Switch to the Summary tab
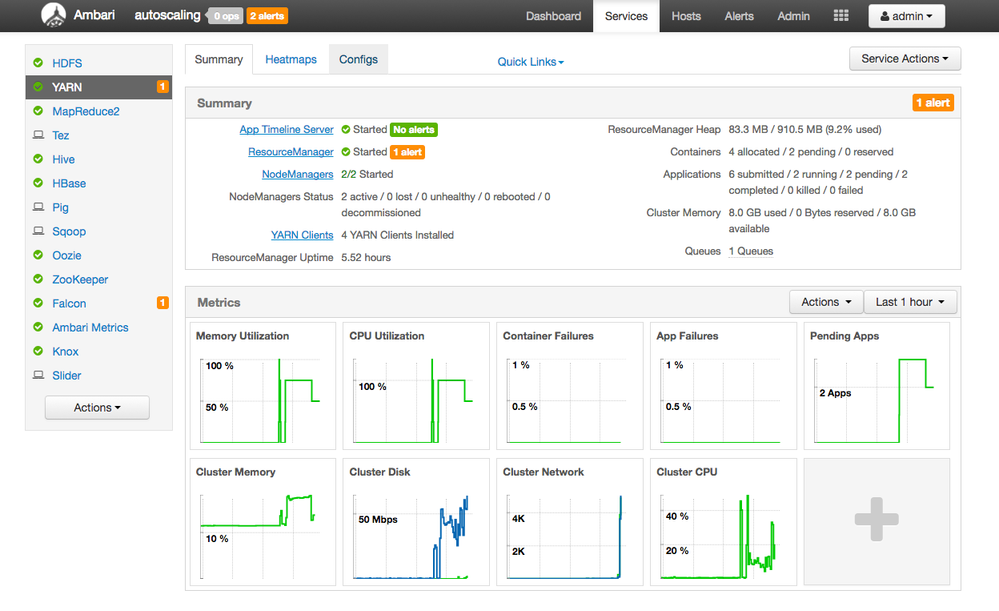The height and width of the screenshot is (611, 999). (x=219, y=59)
